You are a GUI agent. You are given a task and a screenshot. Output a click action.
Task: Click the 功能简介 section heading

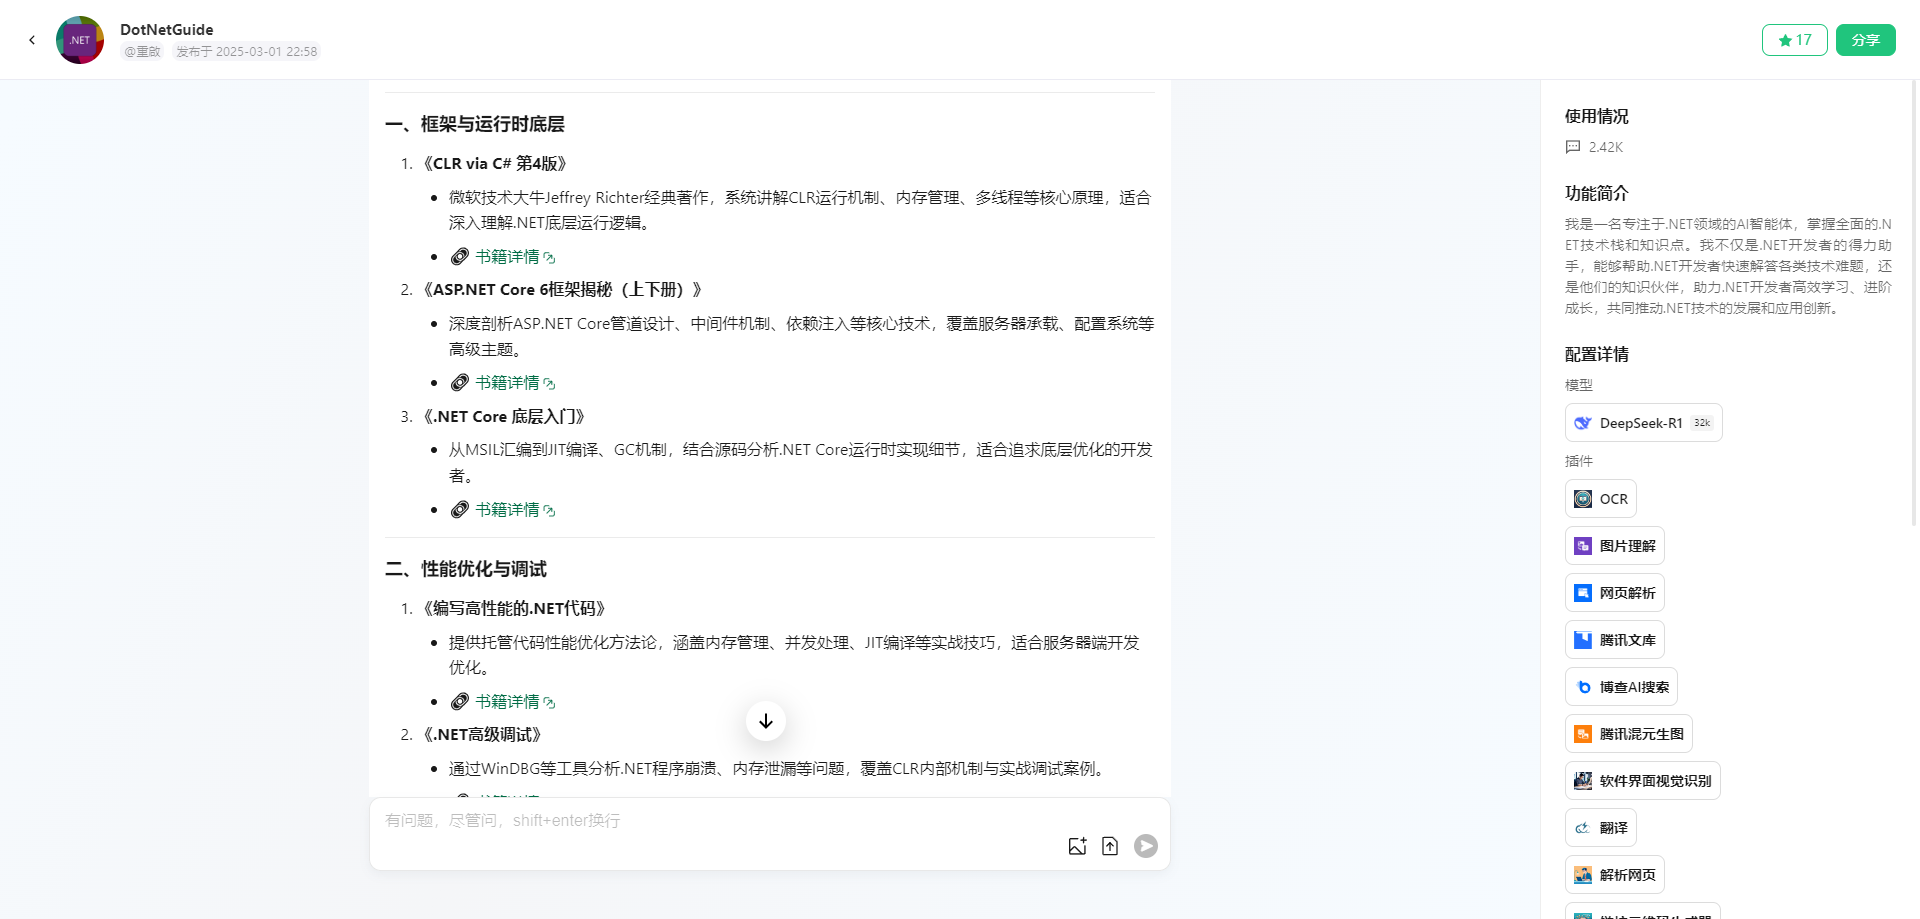1597,193
